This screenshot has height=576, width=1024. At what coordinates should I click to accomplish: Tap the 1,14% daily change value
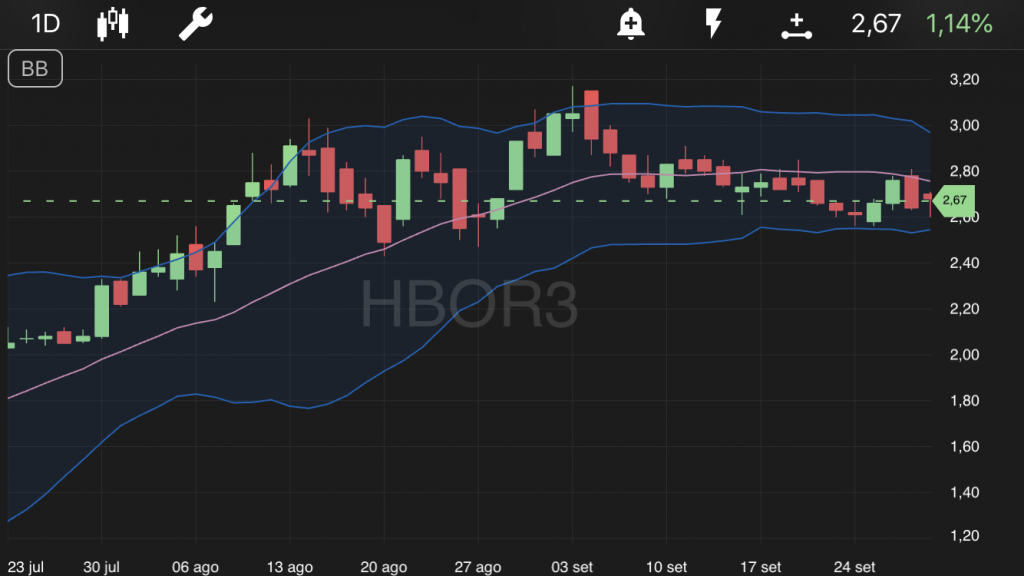point(959,24)
